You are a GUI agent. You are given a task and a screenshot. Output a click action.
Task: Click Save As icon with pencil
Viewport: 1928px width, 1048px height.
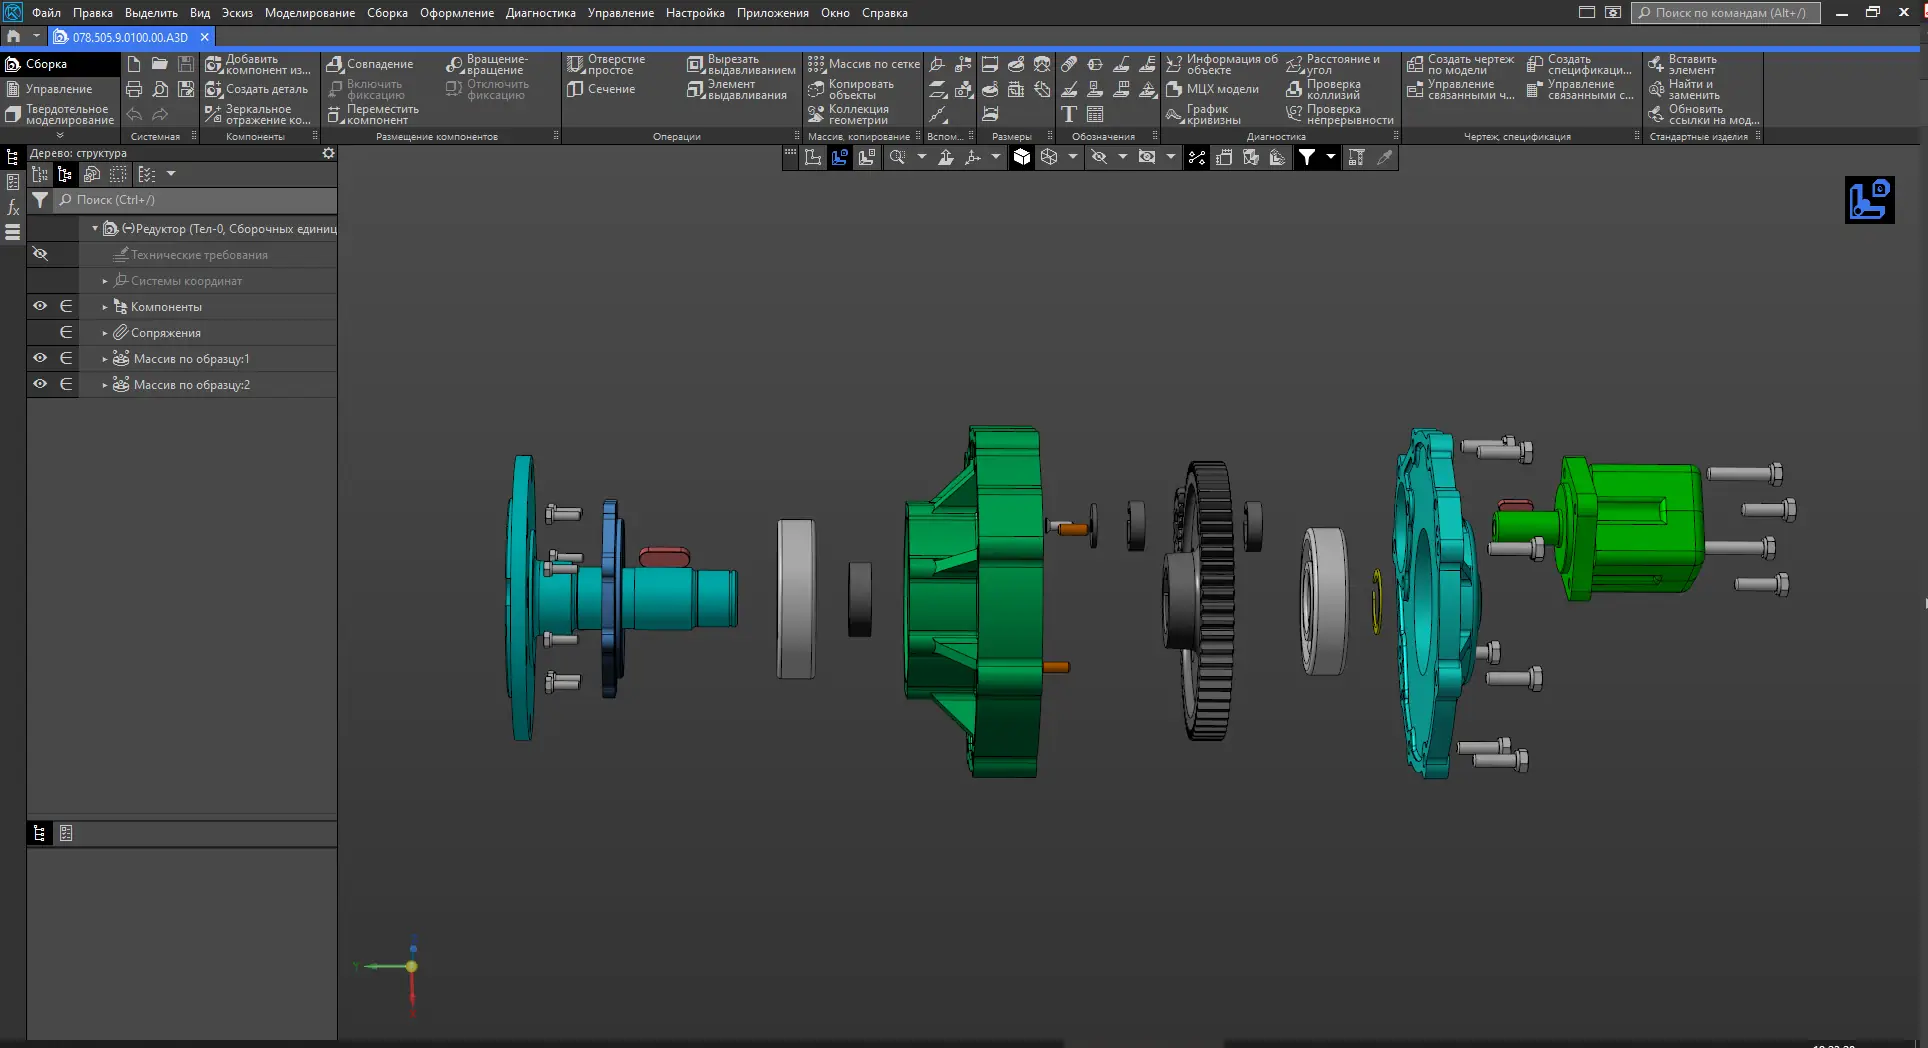tap(186, 89)
